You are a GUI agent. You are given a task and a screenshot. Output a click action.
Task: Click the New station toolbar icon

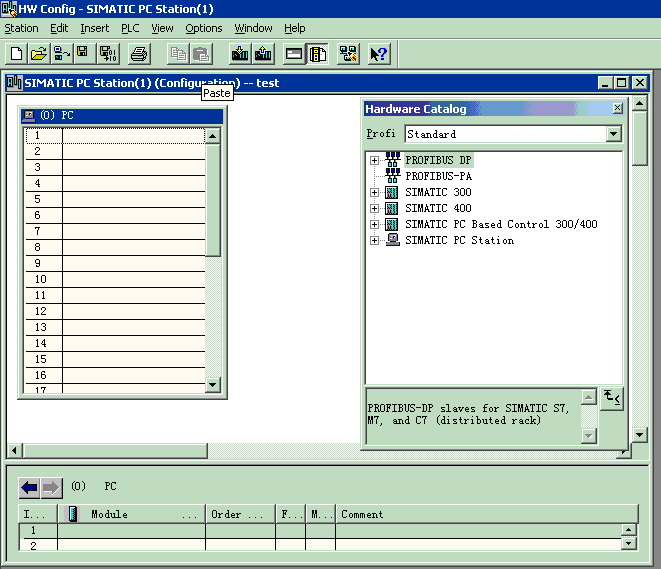(x=16, y=54)
